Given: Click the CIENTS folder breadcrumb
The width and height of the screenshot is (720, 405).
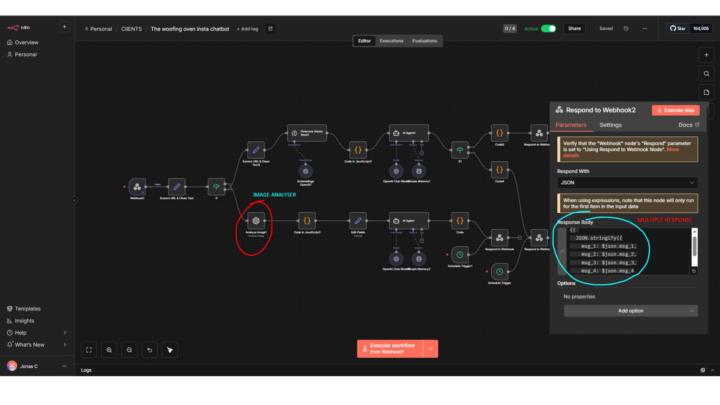Looking at the screenshot, I should tap(131, 29).
